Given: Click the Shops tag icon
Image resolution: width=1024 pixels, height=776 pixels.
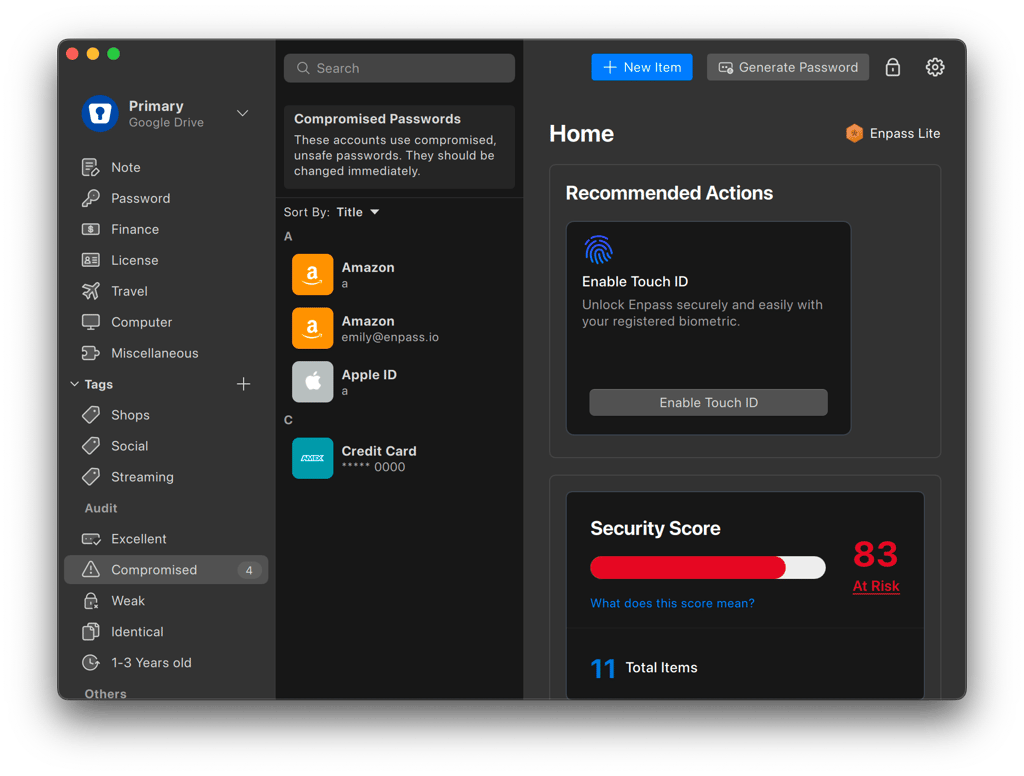Looking at the screenshot, I should click(x=91, y=415).
